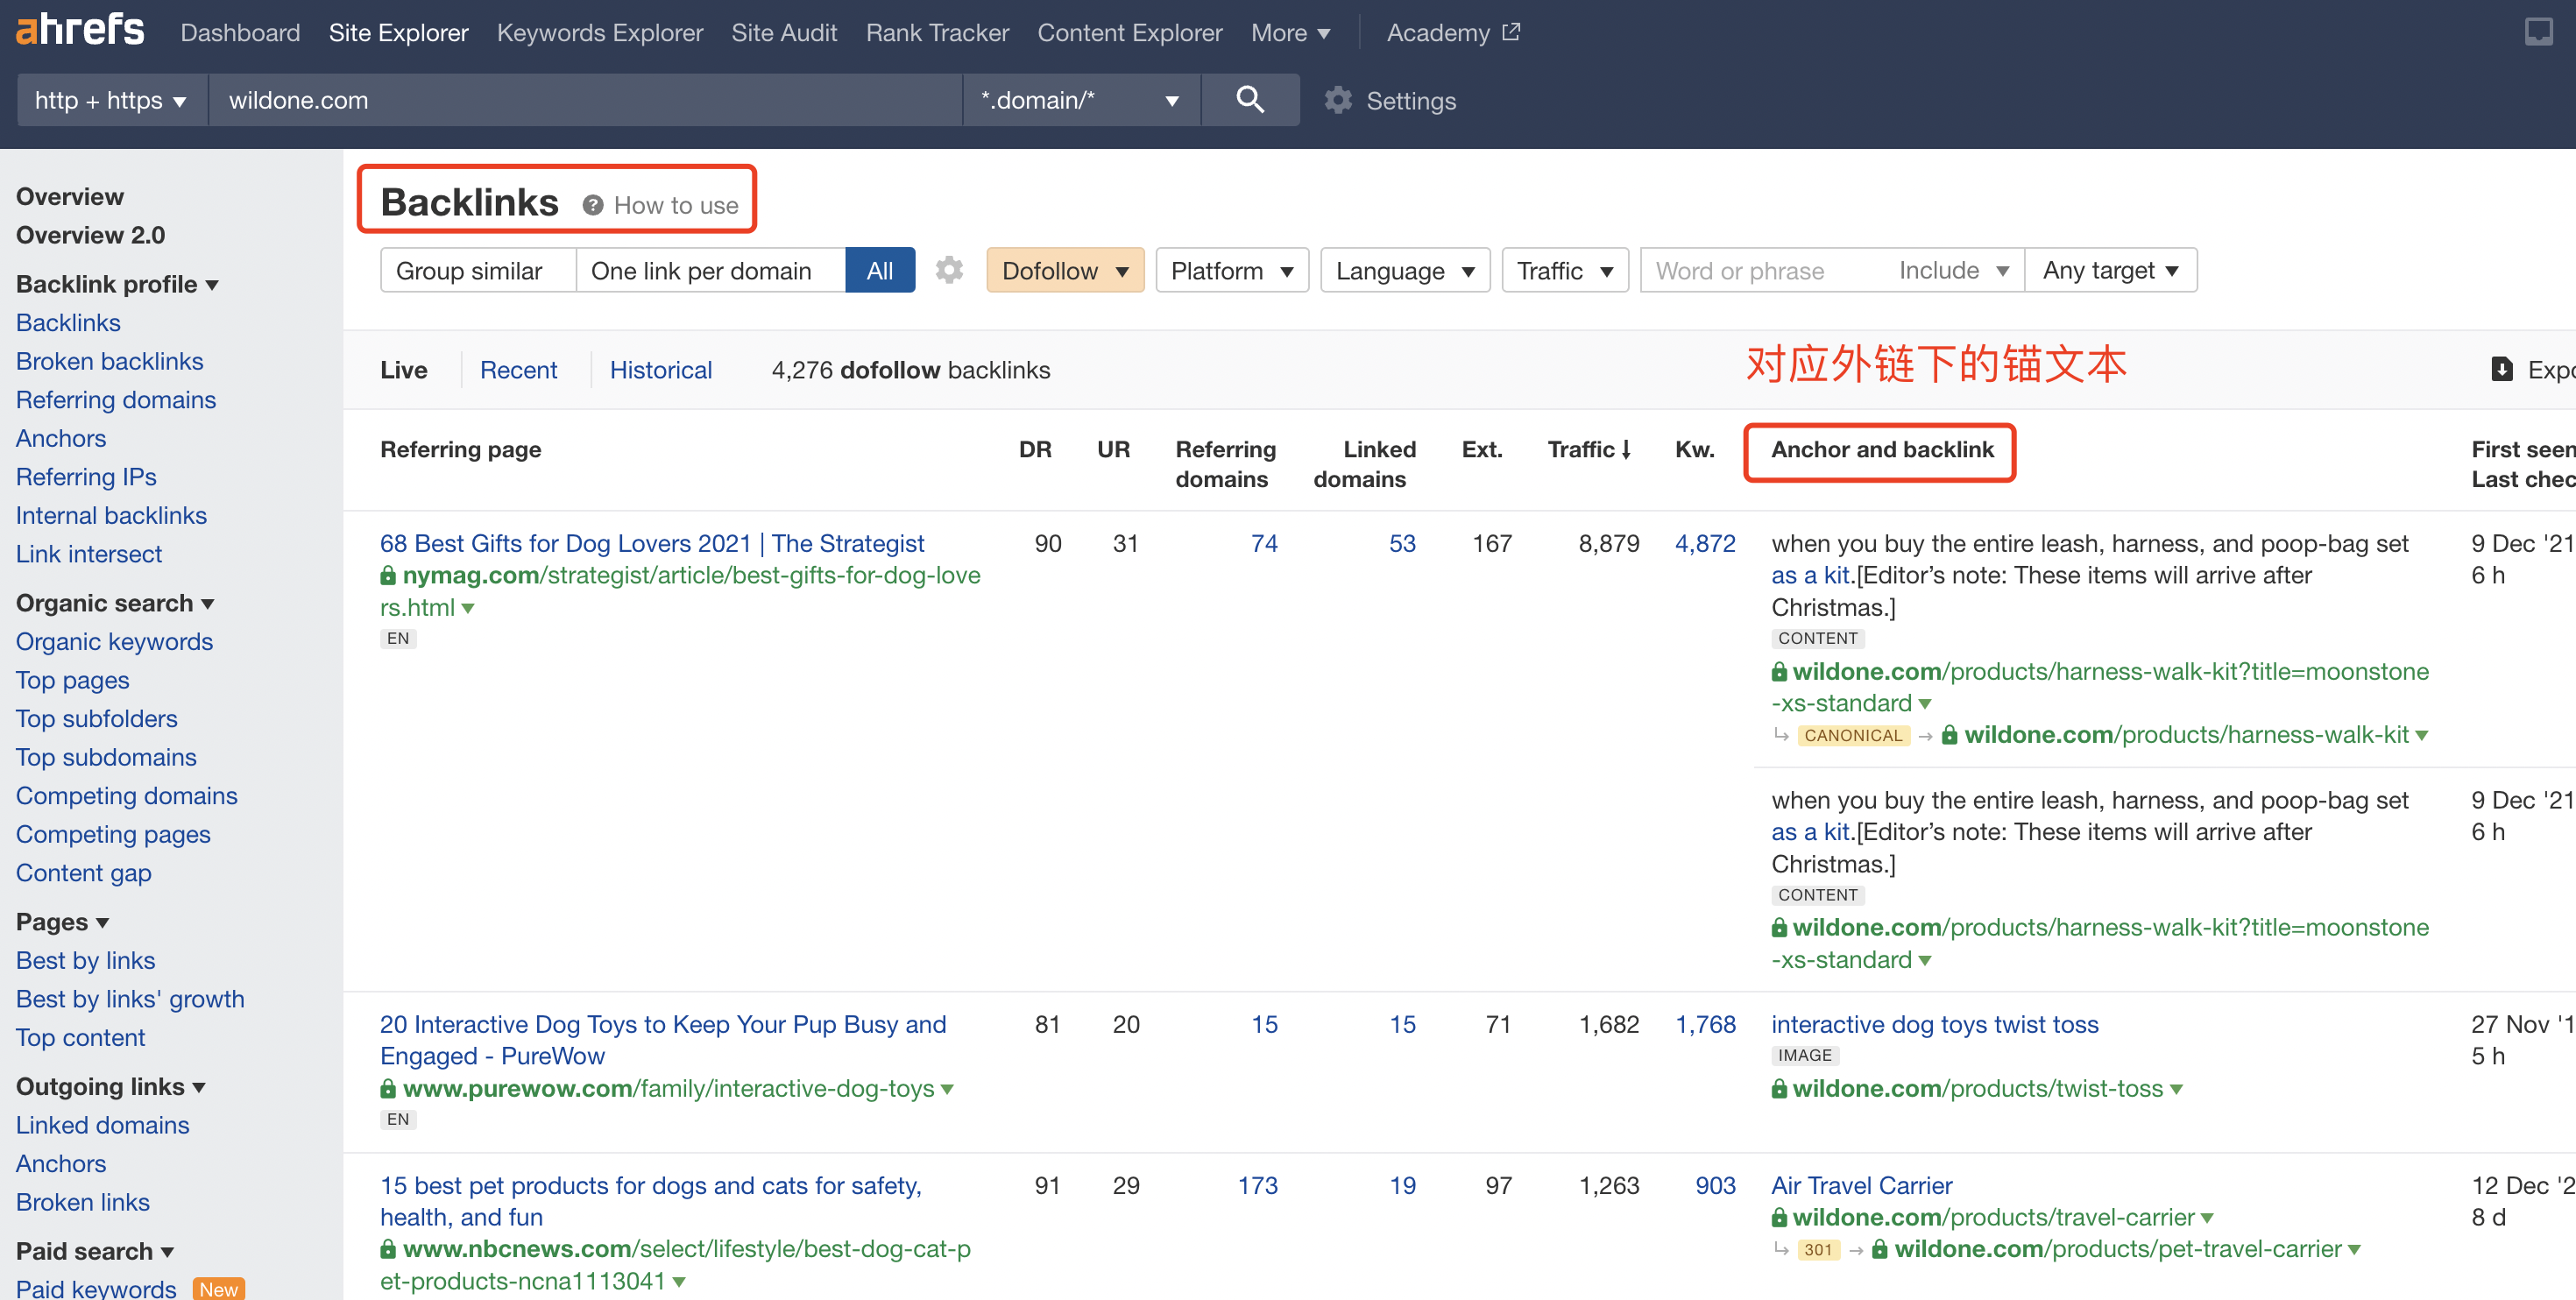Expand the purewow.com URL dropdown arrow

pos(947,1089)
